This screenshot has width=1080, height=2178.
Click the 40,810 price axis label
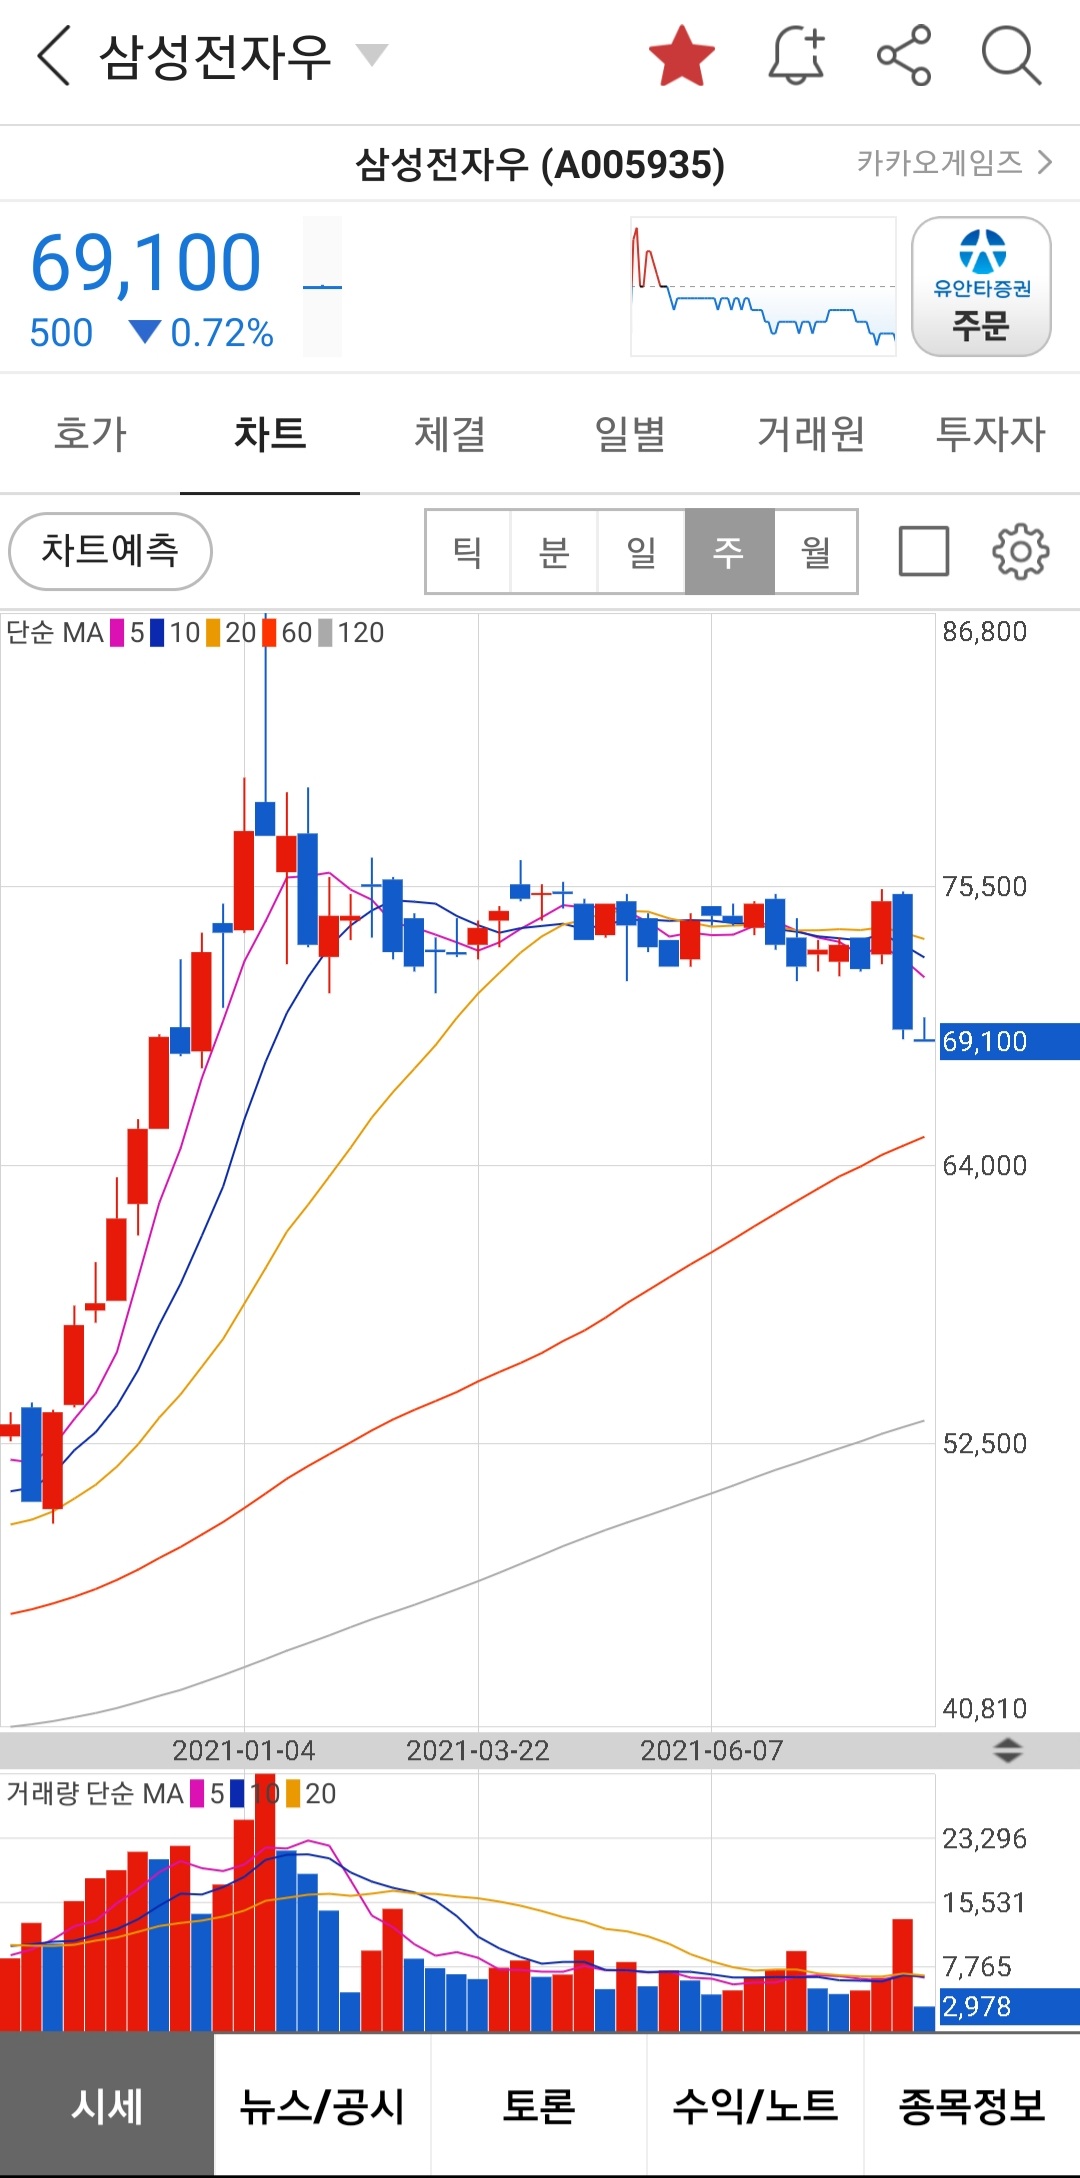[985, 1708]
